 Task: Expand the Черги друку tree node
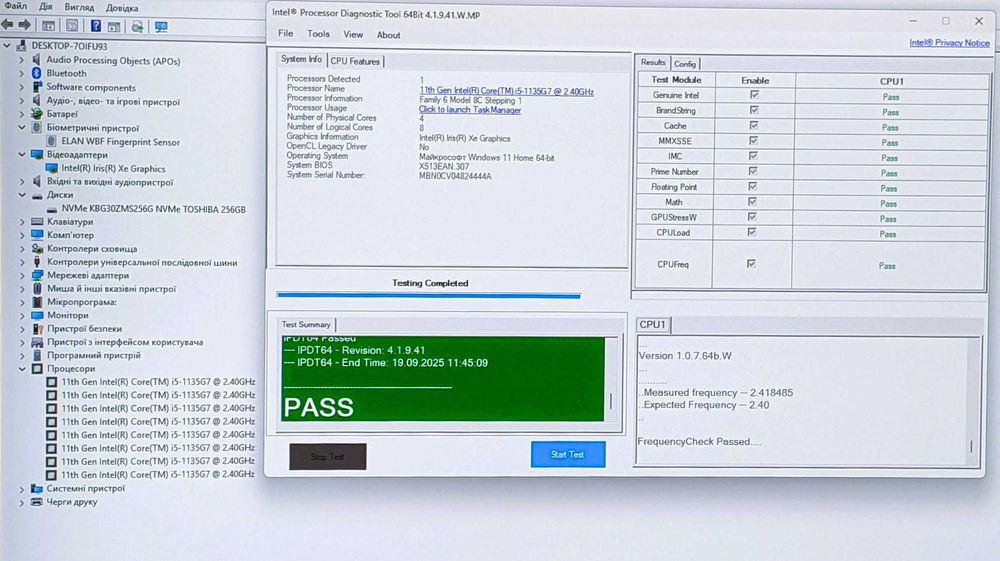click(x=22, y=502)
